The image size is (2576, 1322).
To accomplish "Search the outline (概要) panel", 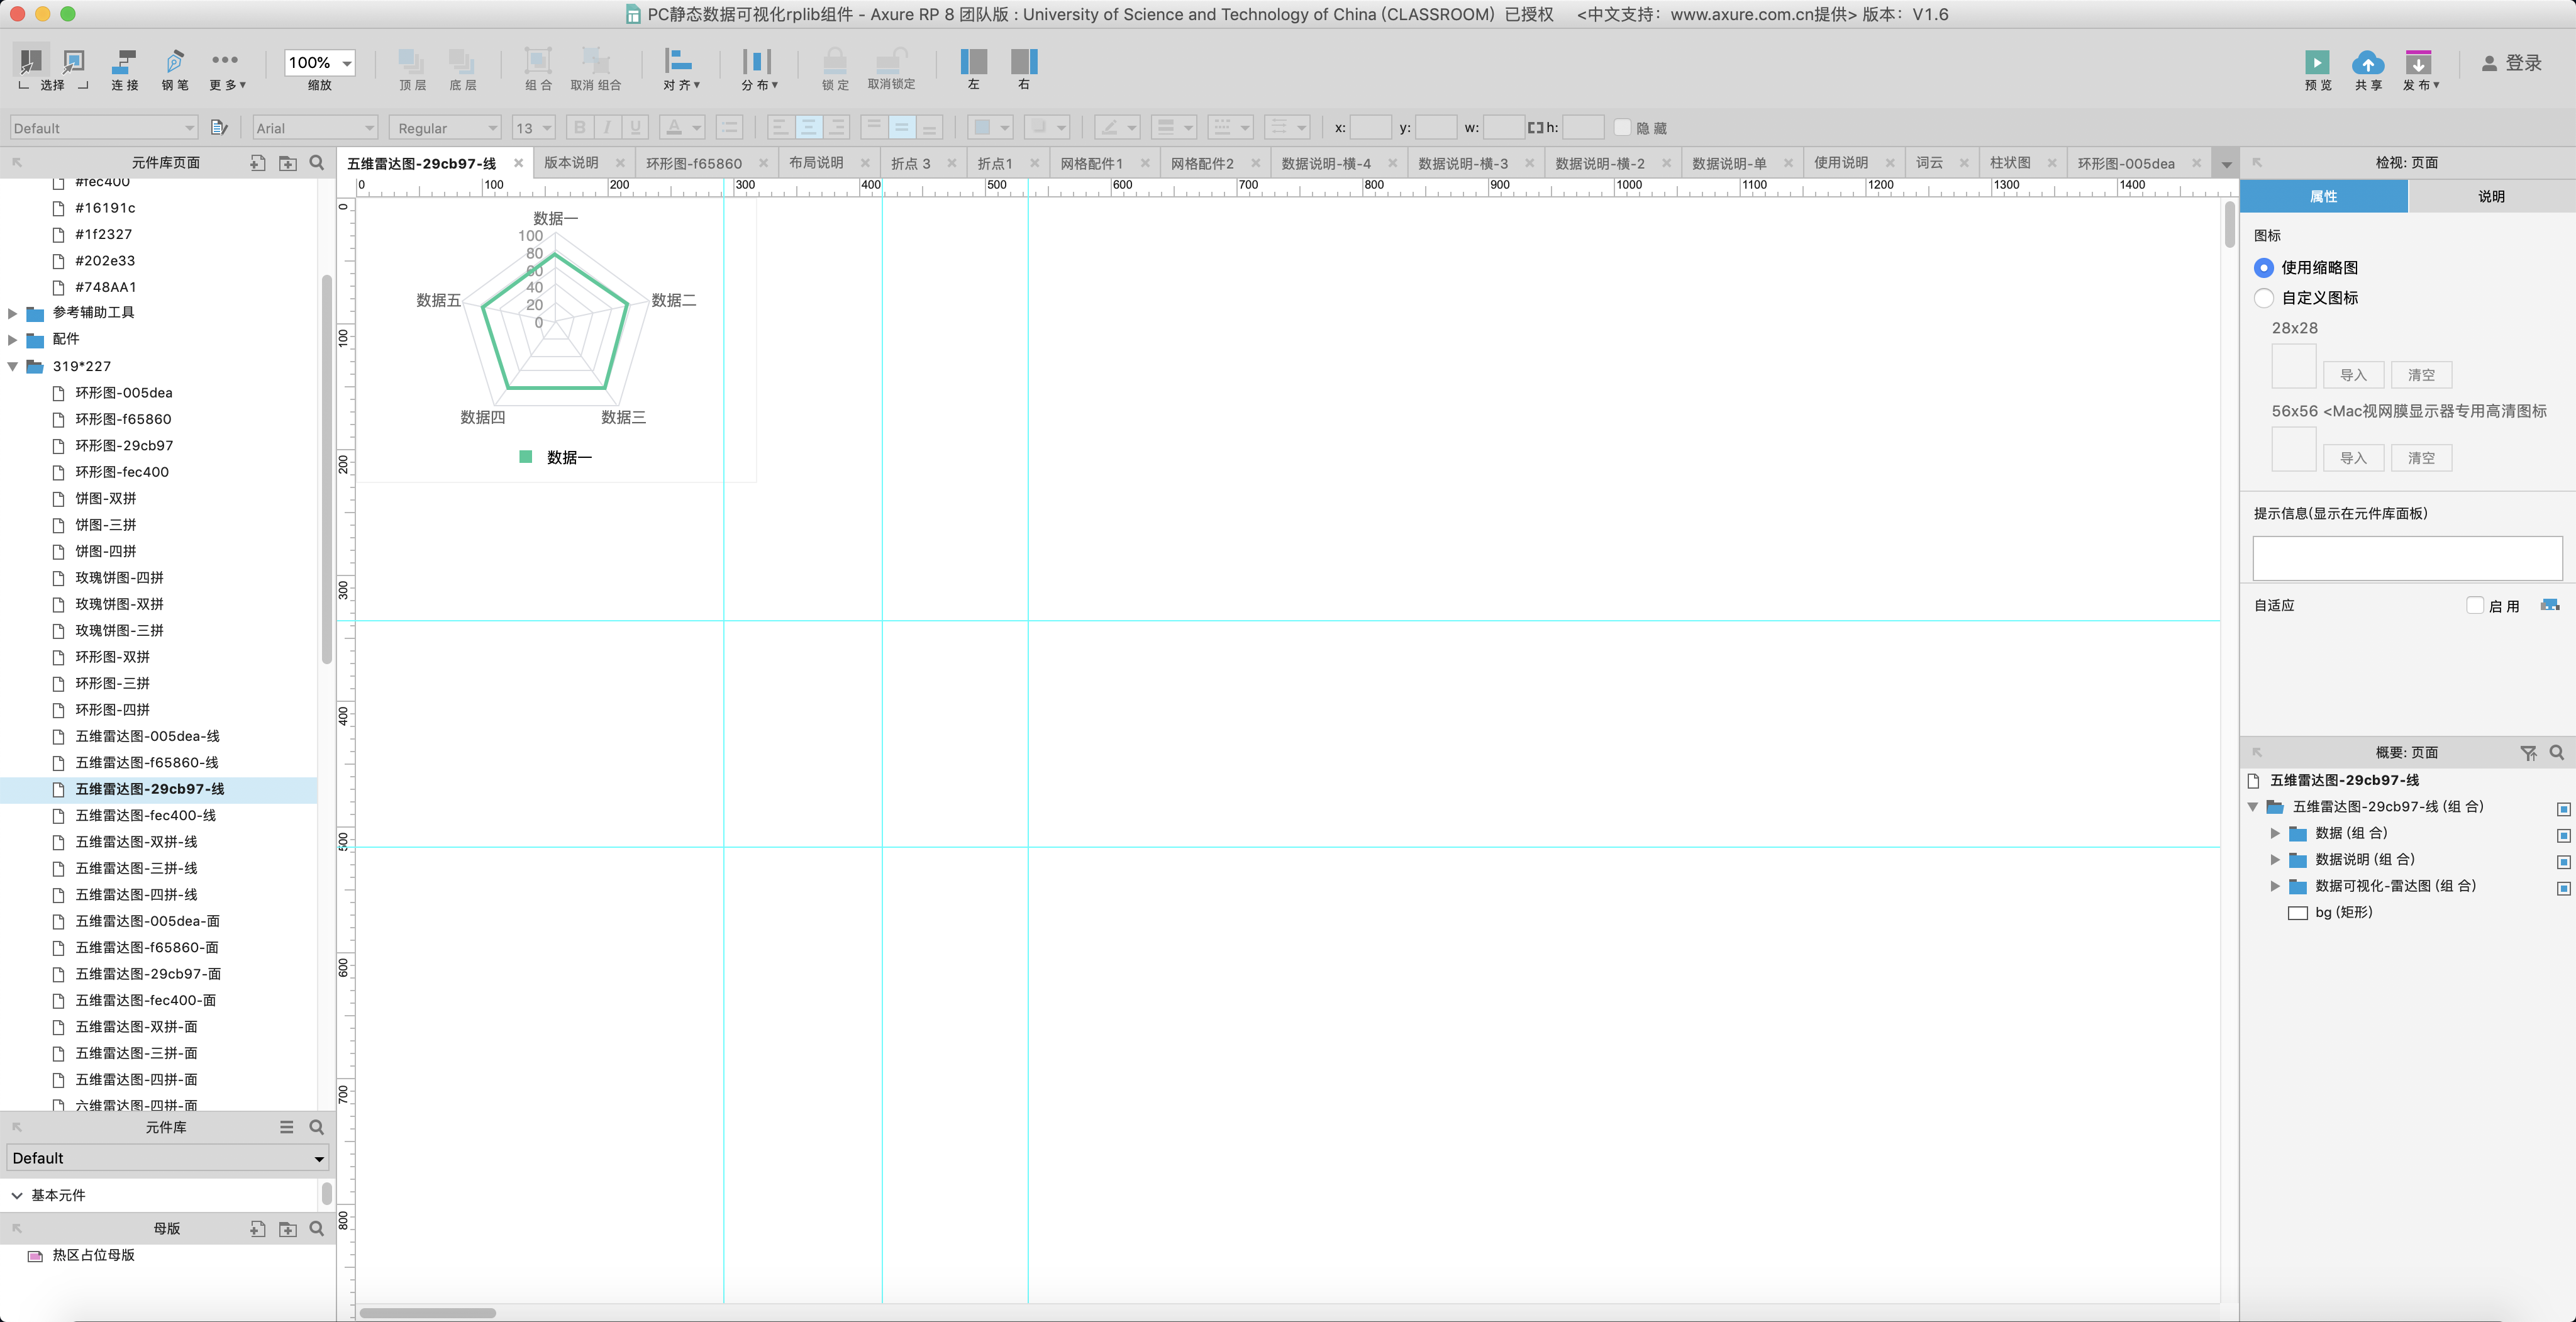I will 2557,752.
